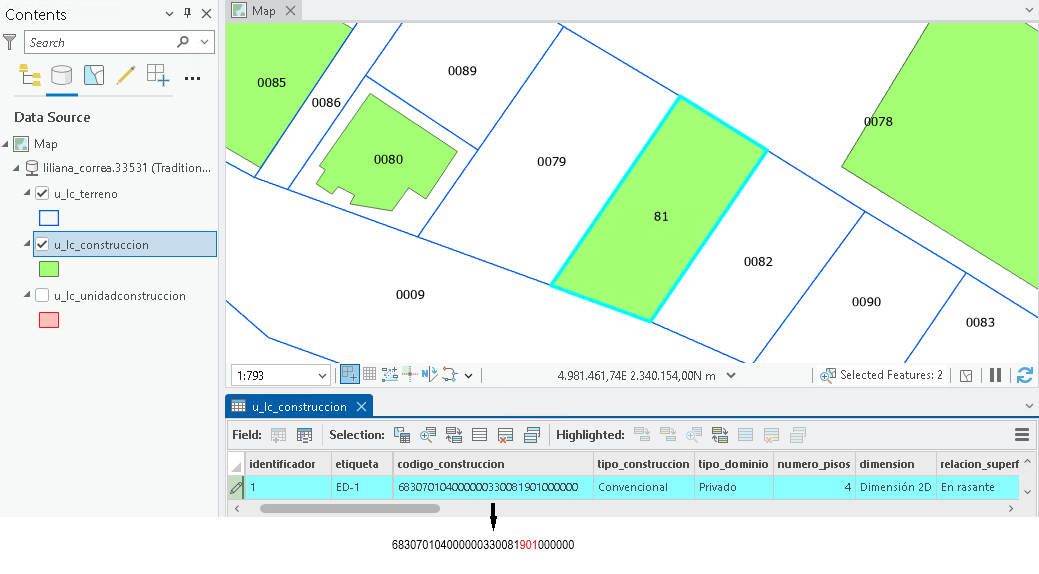Open the attribute table menu icon
1039x574 pixels.
pos(1022,435)
